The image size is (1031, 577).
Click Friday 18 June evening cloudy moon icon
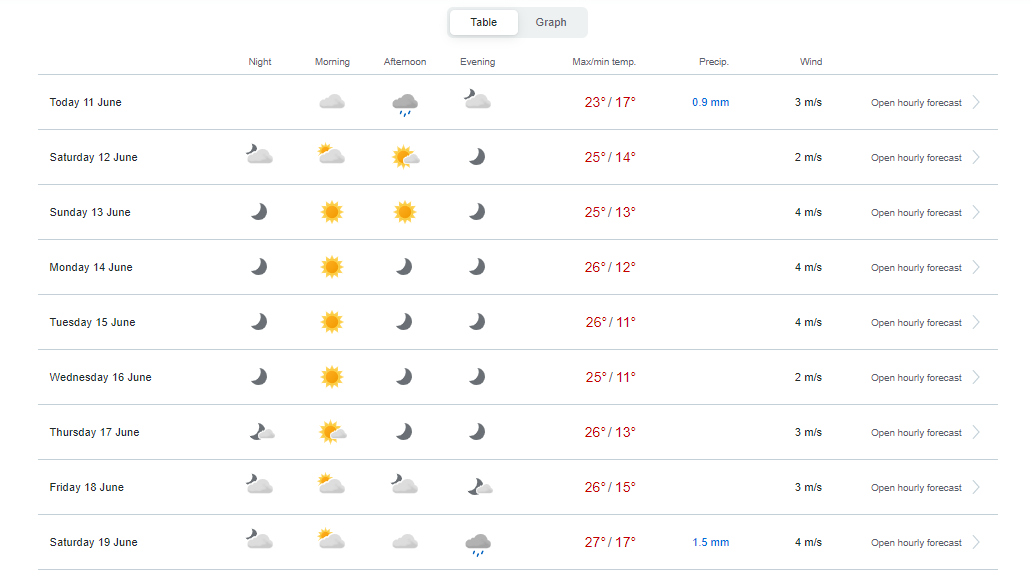point(479,487)
